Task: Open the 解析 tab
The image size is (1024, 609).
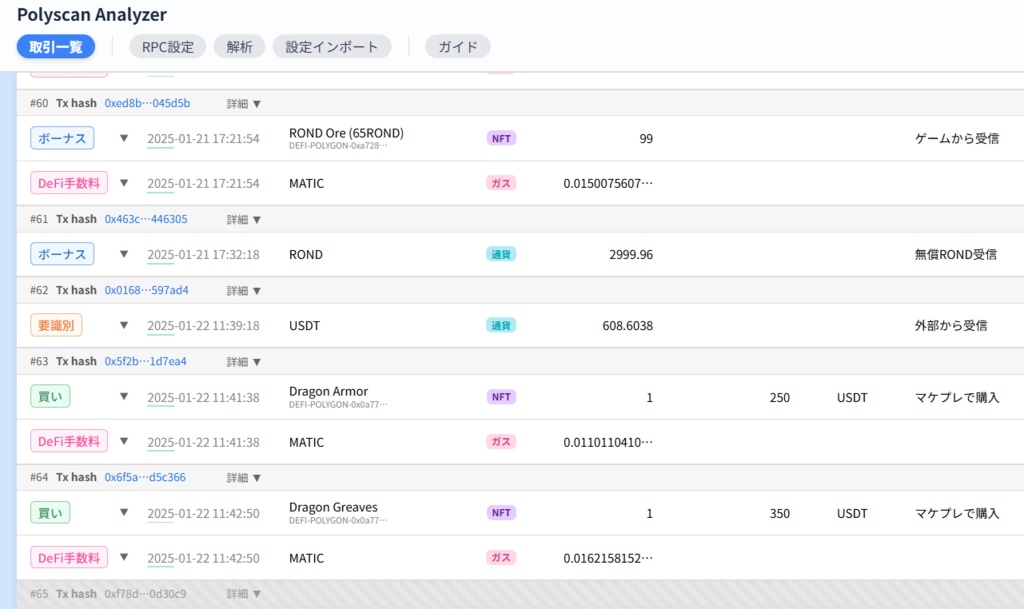Action: click(239, 46)
